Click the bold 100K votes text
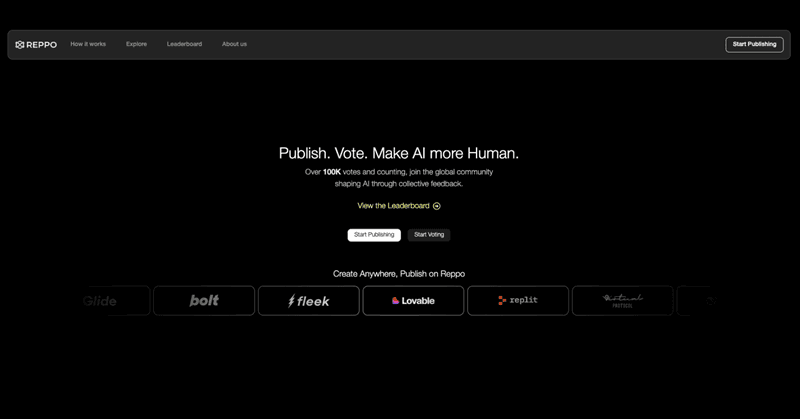The height and width of the screenshot is (419, 800). 332,172
